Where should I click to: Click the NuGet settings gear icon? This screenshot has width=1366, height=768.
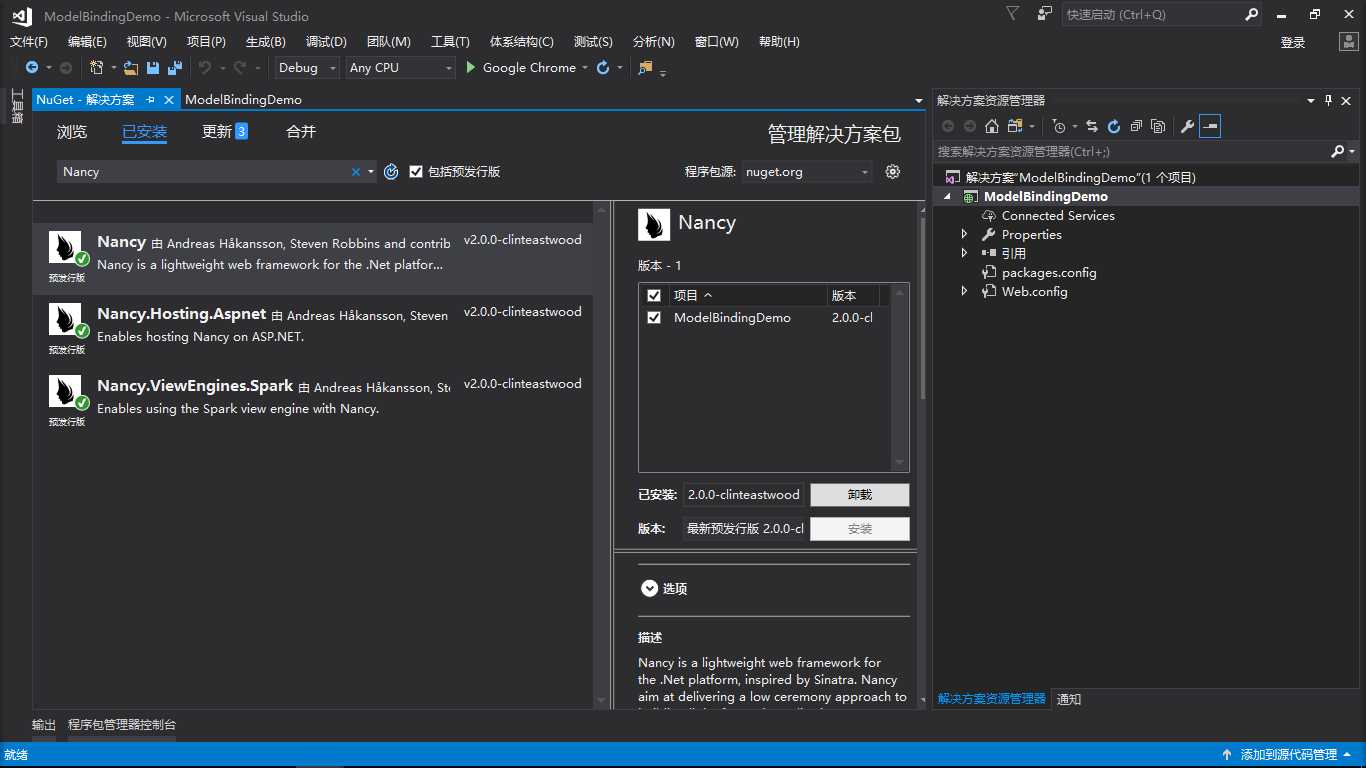click(893, 172)
